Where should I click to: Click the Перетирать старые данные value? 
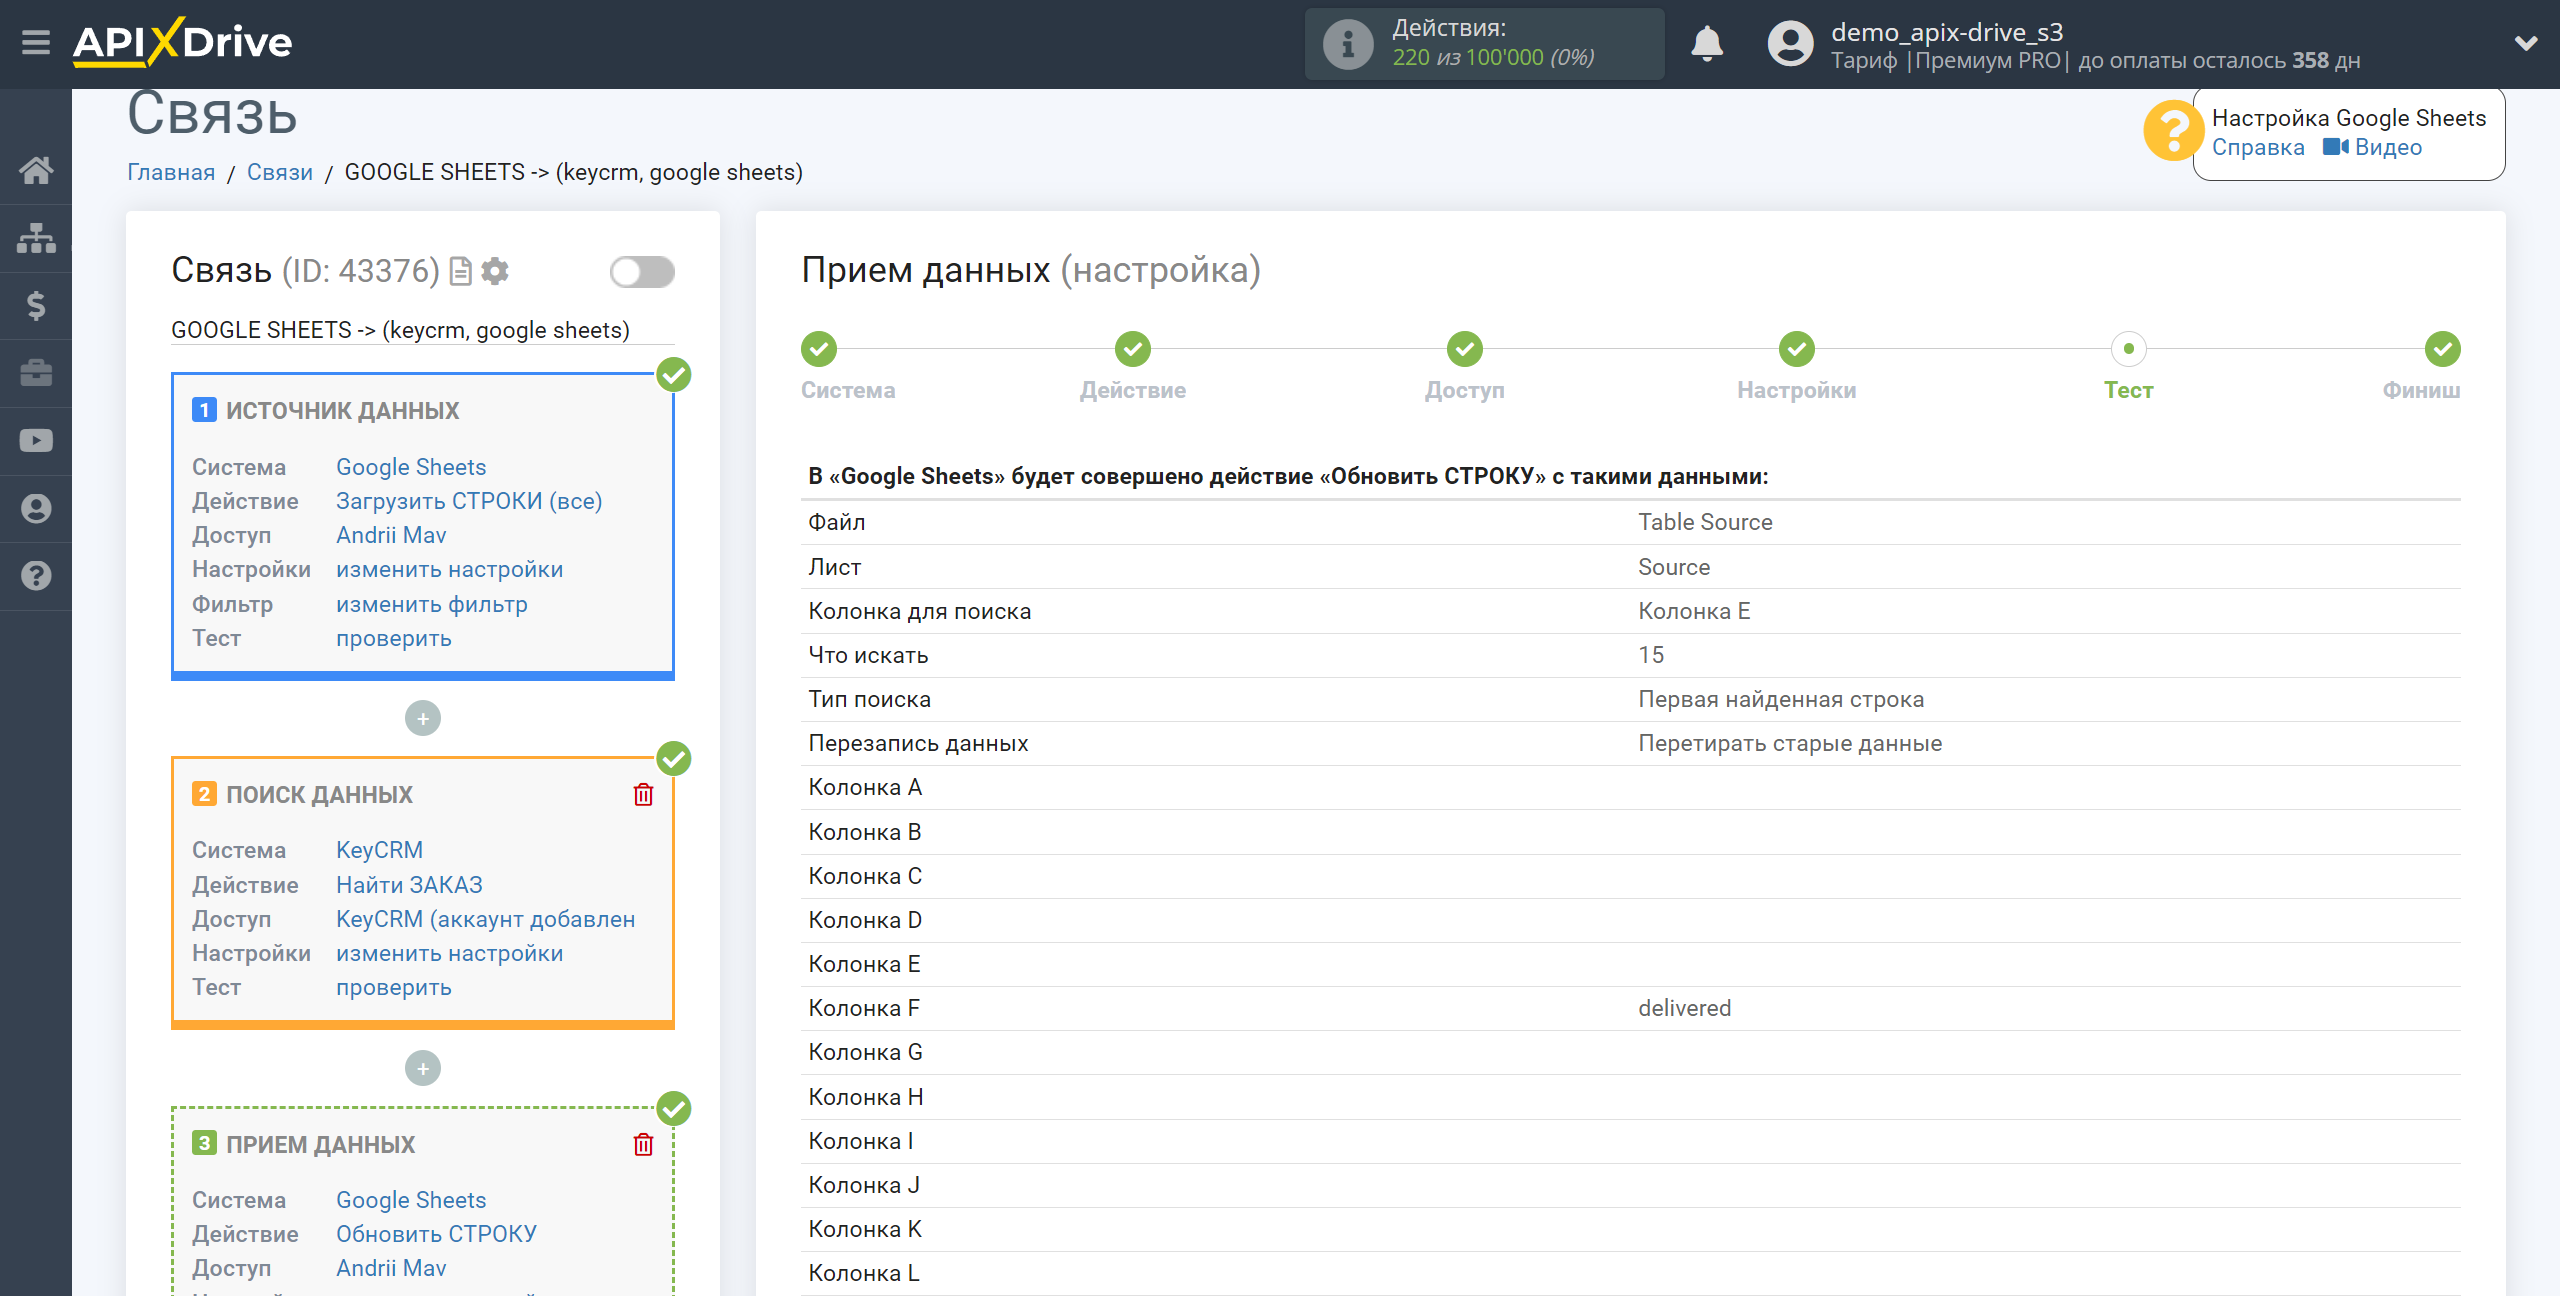[x=1790, y=743]
